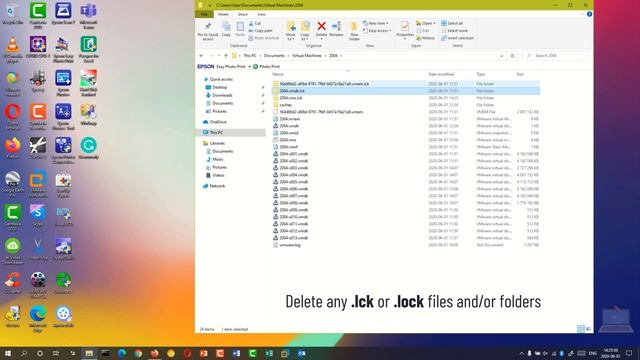Screen dimensions: 640x360
Task: Open Firefox desktop shortcut
Action: point(13,148)
